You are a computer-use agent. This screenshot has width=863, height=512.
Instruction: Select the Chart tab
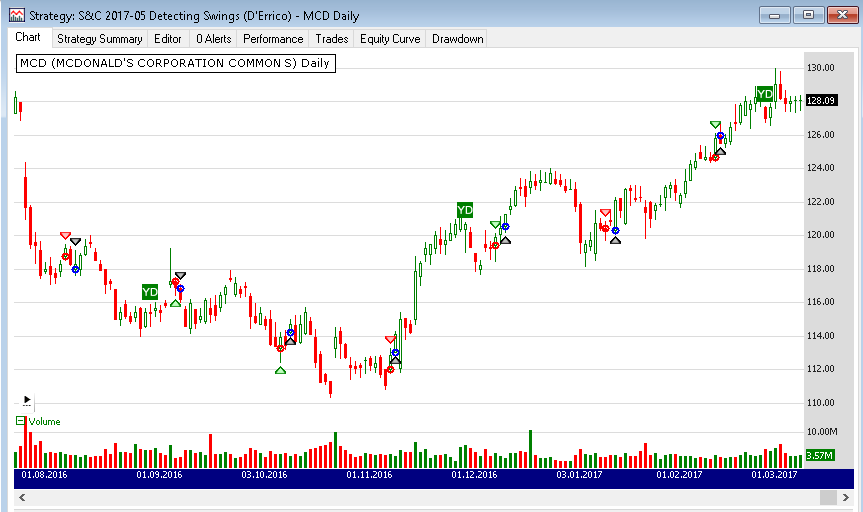coord(28,38)
